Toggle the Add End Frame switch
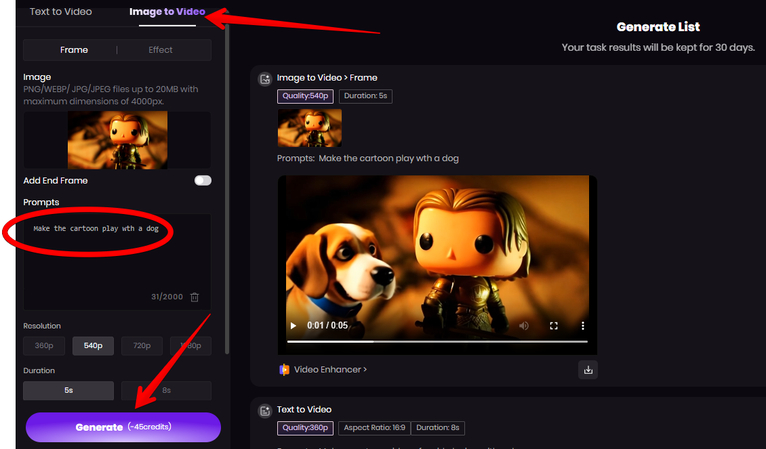Screen dimensions: 766x449 (203, 181)
